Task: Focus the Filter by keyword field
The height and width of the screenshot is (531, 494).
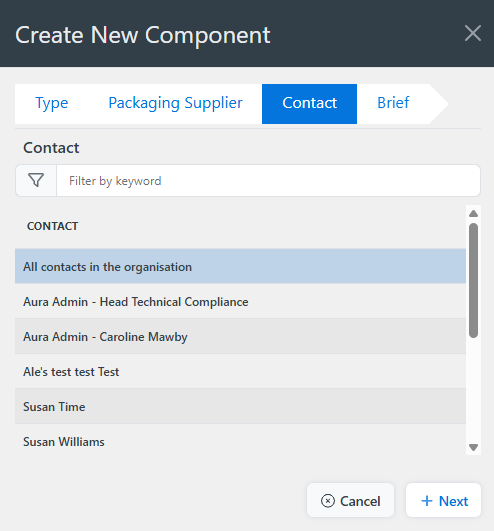Action: tap(268, 180)
